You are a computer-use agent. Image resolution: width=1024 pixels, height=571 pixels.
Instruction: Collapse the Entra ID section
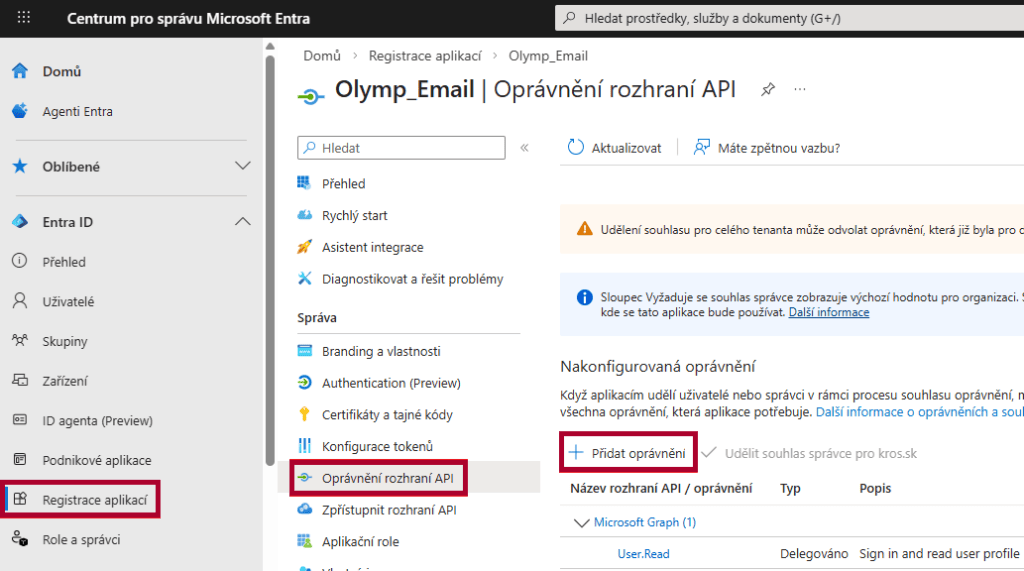coord(242,222)
